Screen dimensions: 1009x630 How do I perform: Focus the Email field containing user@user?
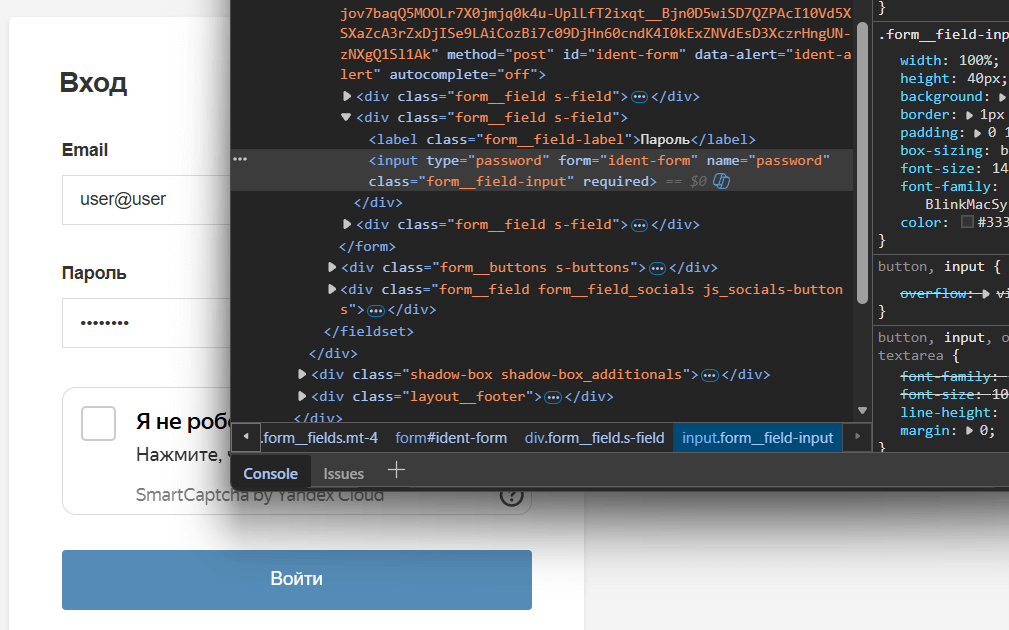point(146,199)
